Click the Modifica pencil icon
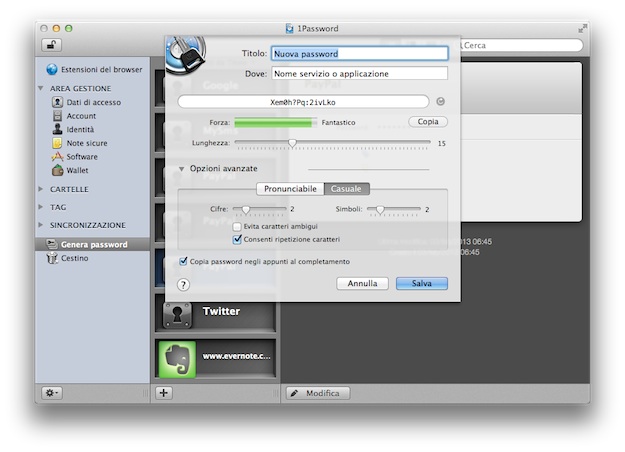Screen dimensions: 625x452 (x=294, y=393)
